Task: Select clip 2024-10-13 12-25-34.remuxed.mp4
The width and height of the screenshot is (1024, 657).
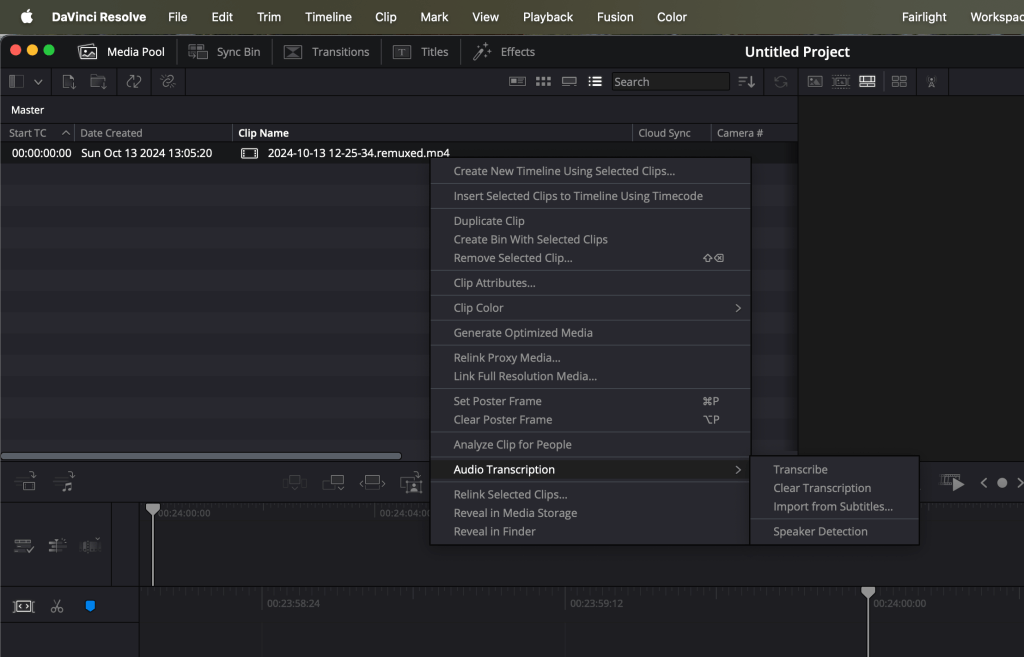Action: [x=359, y=153]
